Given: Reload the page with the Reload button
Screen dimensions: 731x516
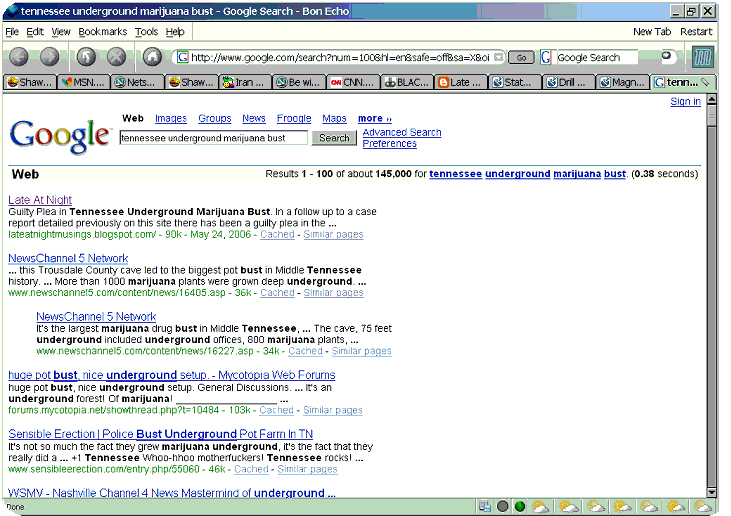Looking at the screenshot, I should [x=86, y=57].
